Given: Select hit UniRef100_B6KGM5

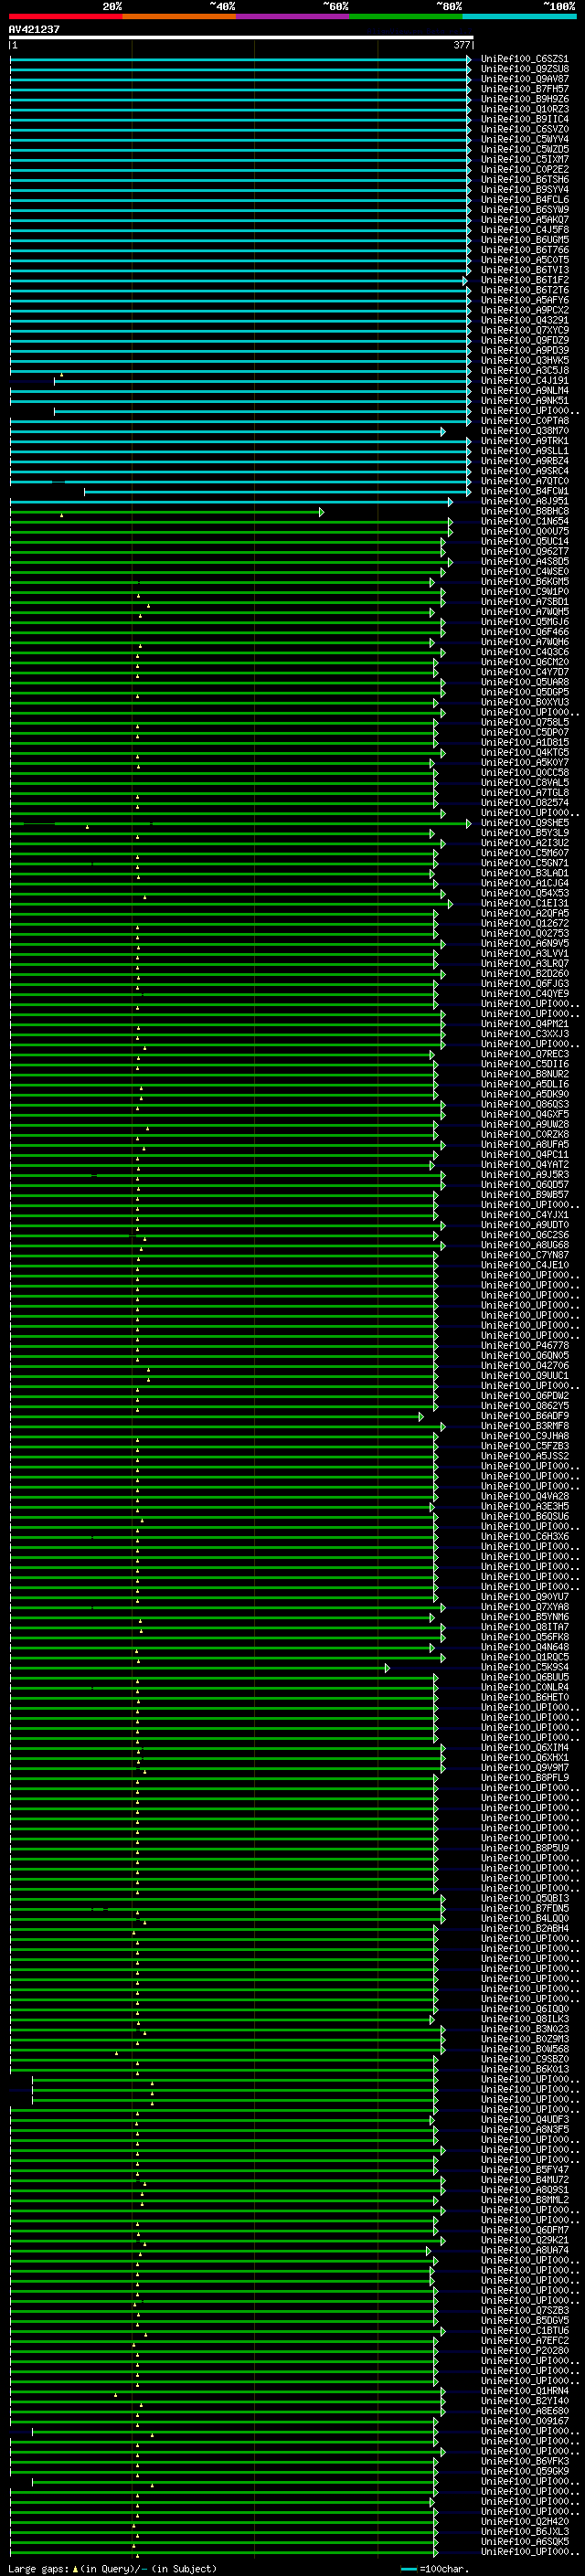Looking at the screenshot, I should click(x=524, y=581).
